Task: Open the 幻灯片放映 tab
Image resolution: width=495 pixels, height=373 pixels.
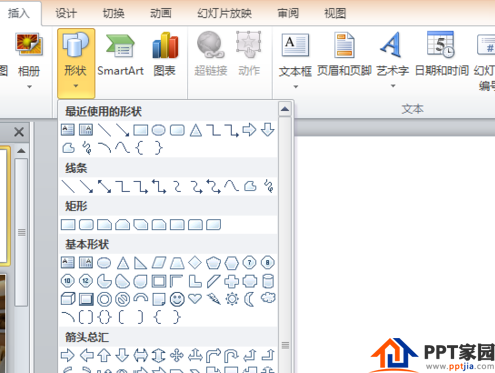Action: pos(224,13)
